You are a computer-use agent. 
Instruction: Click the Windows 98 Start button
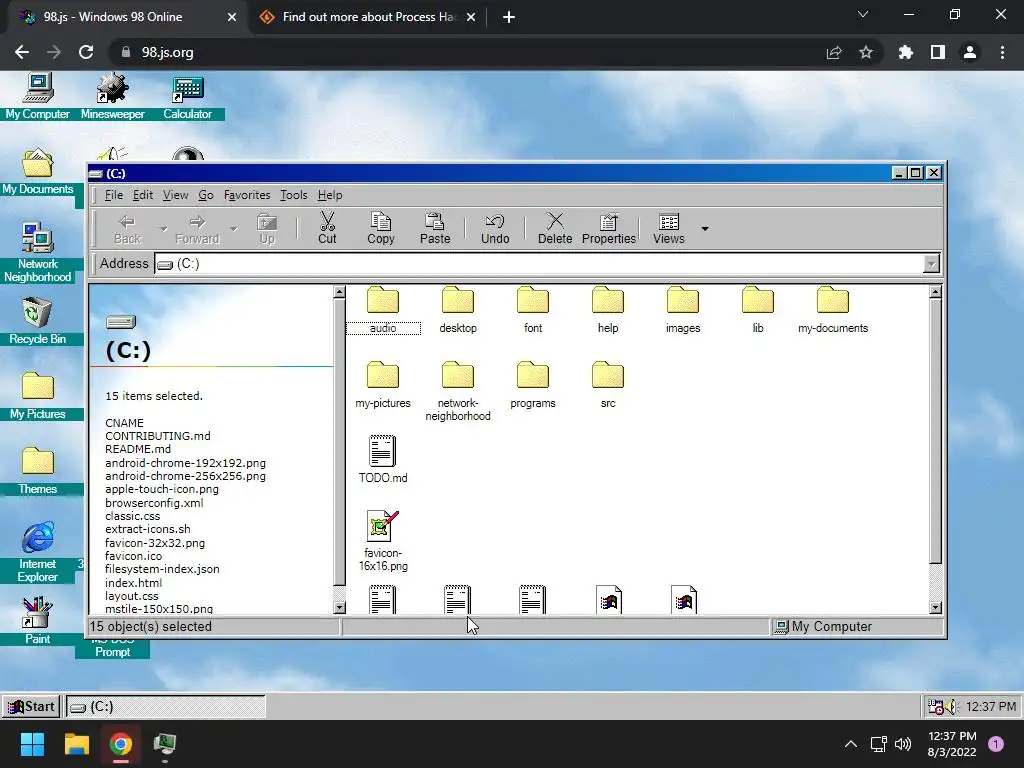(x=31, y=706)
